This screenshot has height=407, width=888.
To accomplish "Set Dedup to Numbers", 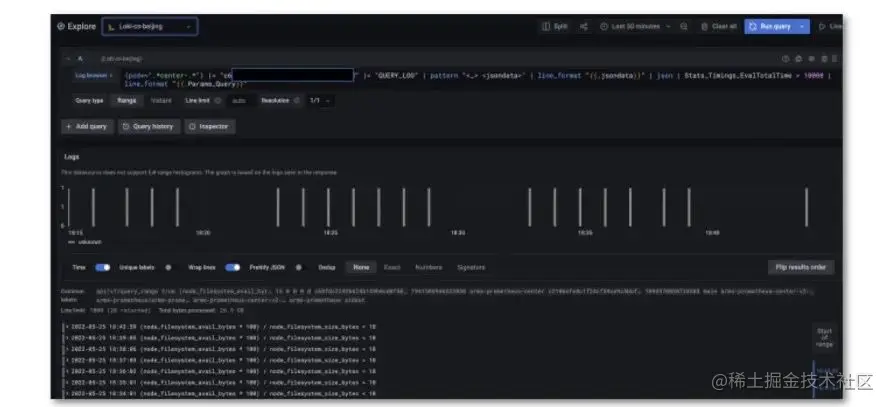I will click(x=429, y=267).
